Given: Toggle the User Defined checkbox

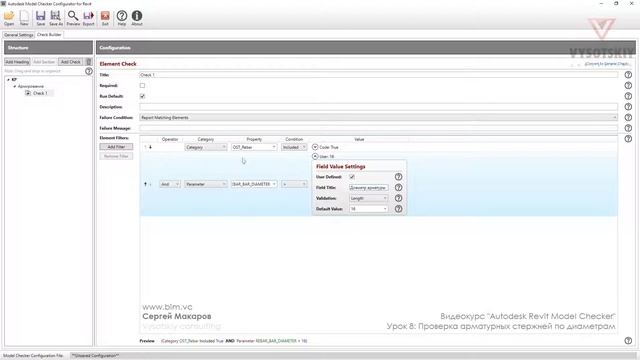Looking at the screenshot, I should click(352, 177).
